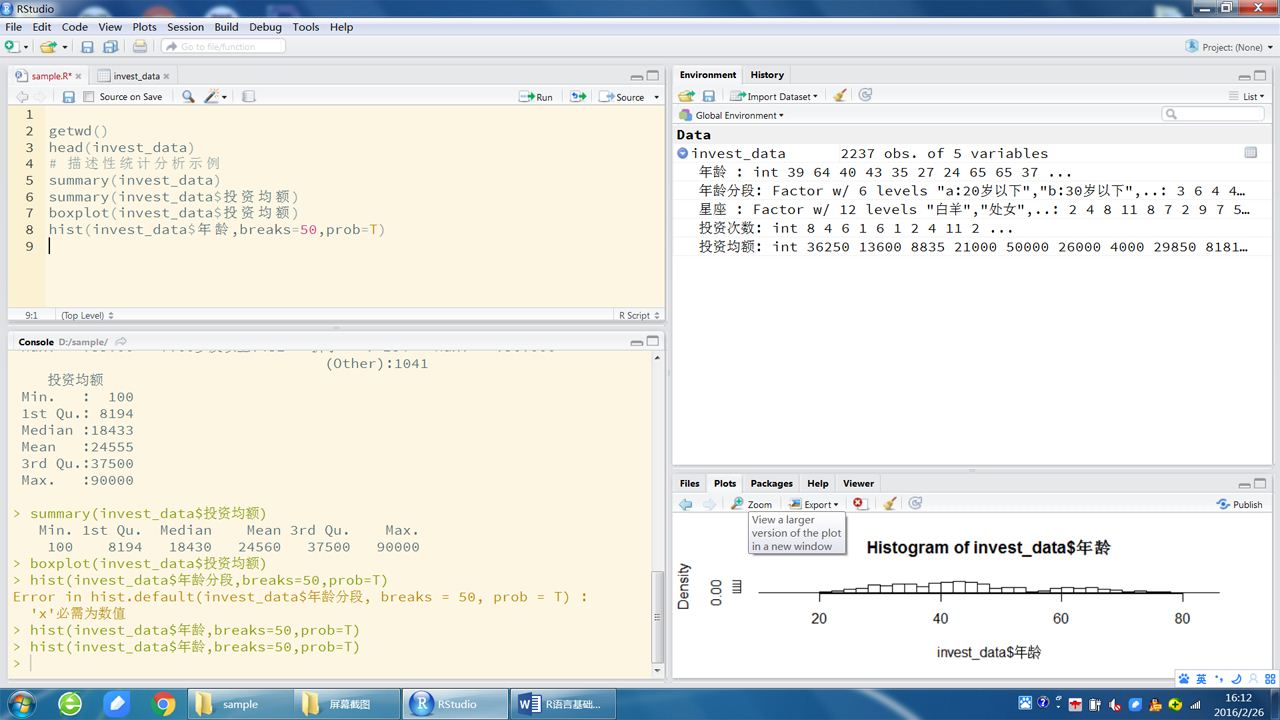
Task: Open the New File dropdown arrow
Action: [x=25, y=47]
